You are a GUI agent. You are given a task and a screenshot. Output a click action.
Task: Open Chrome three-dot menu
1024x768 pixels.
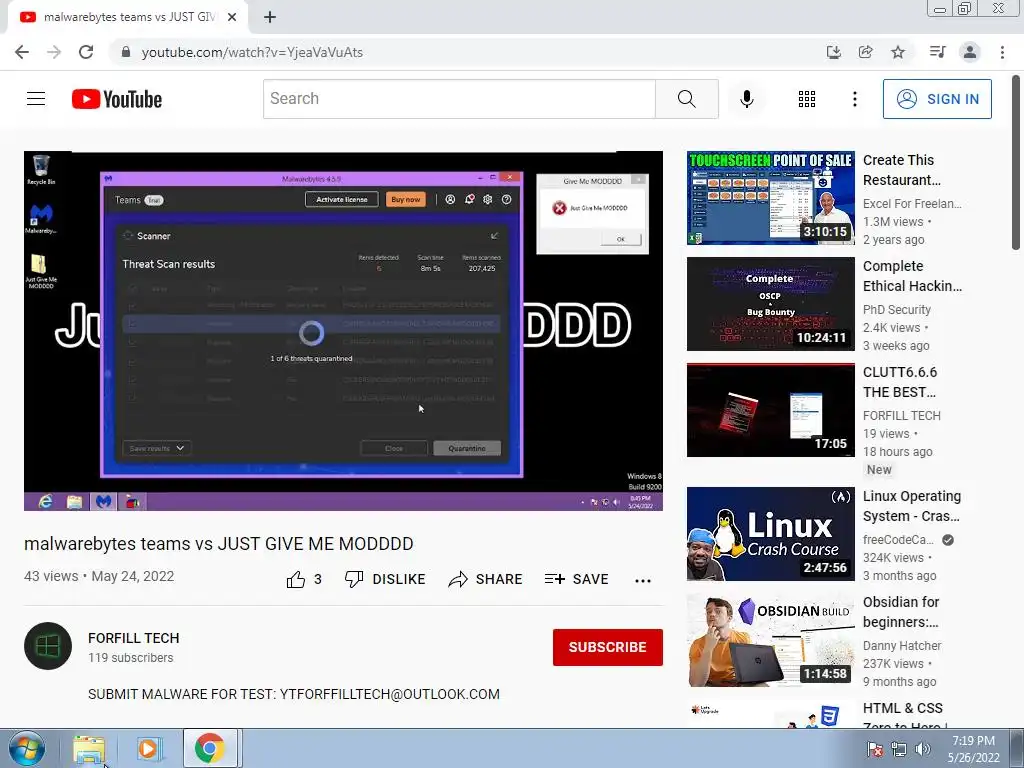click(1002, 52)
